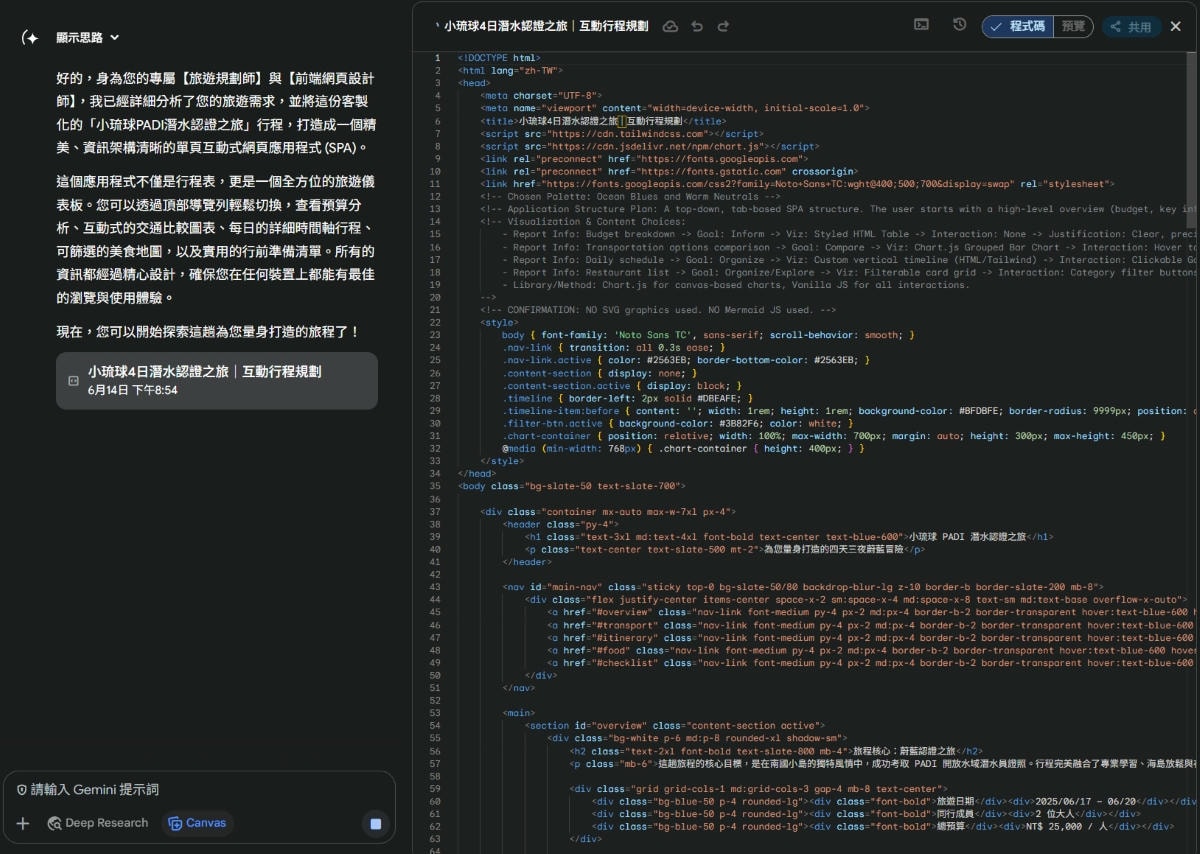
Task: Click the href="#food" anchor line
Action: (x=871, y=650)
